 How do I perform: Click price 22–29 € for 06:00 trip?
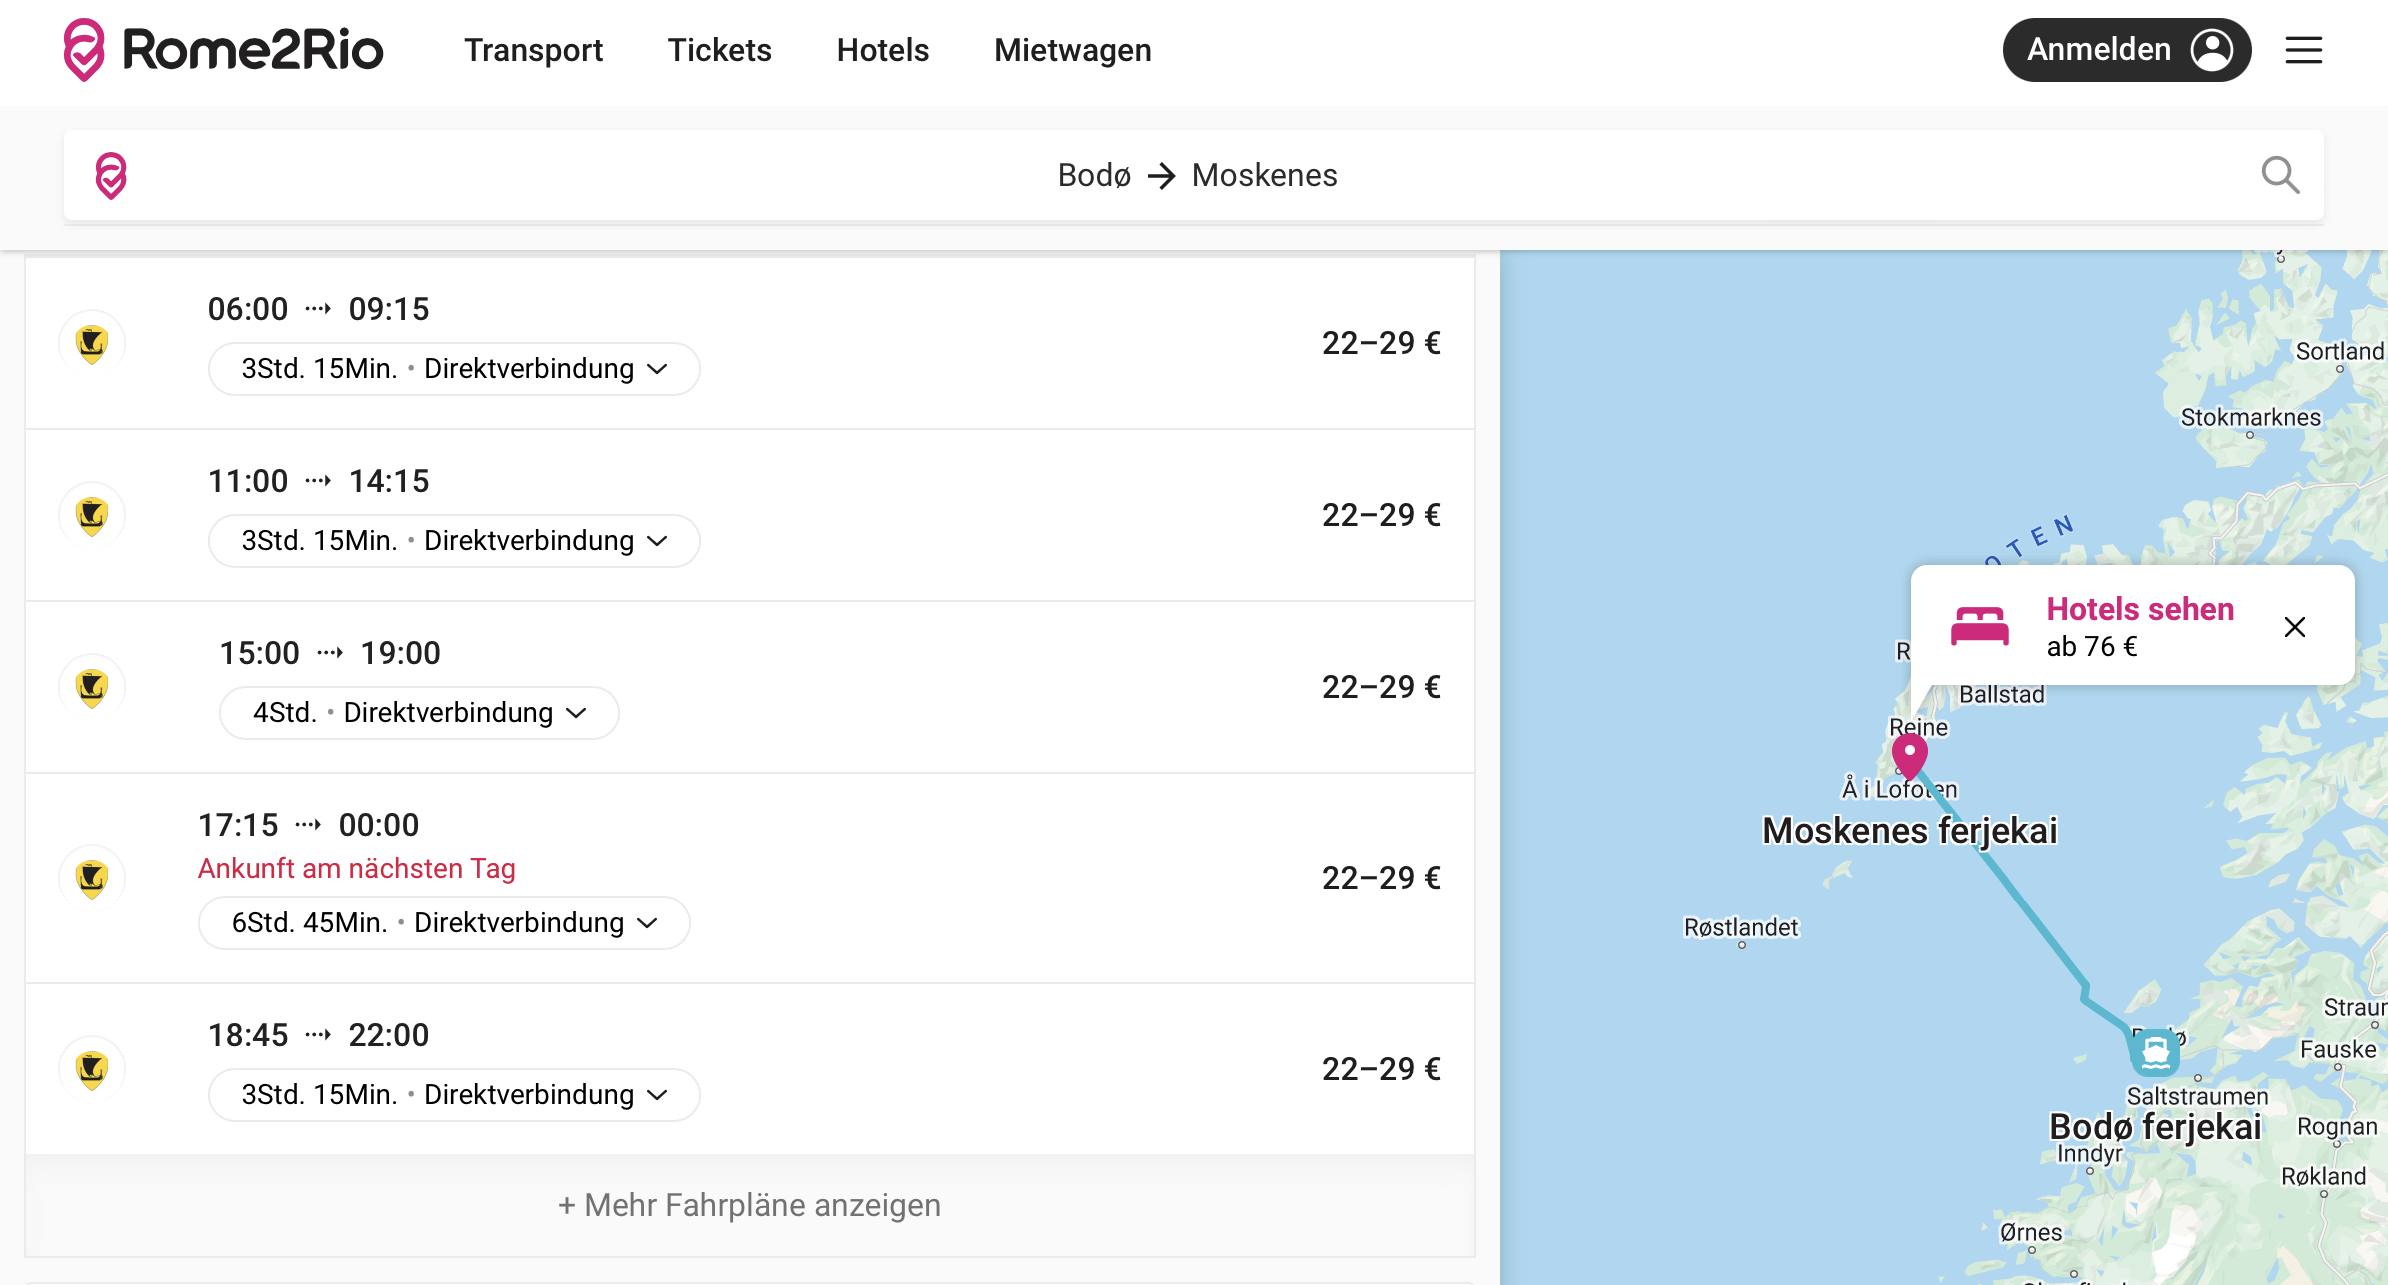(1381, 343)
